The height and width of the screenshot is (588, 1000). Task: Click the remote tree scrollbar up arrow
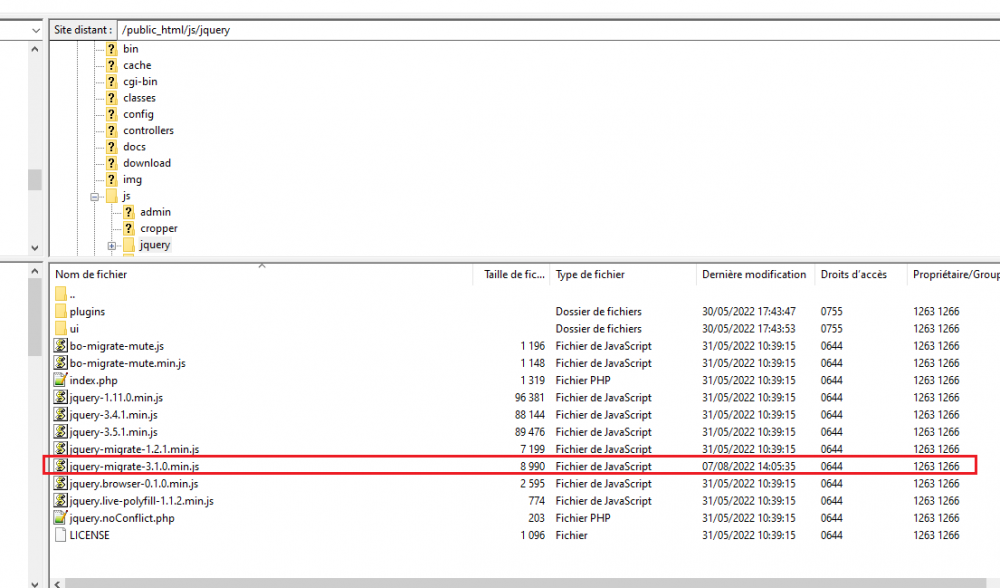[x=35, y=49]
